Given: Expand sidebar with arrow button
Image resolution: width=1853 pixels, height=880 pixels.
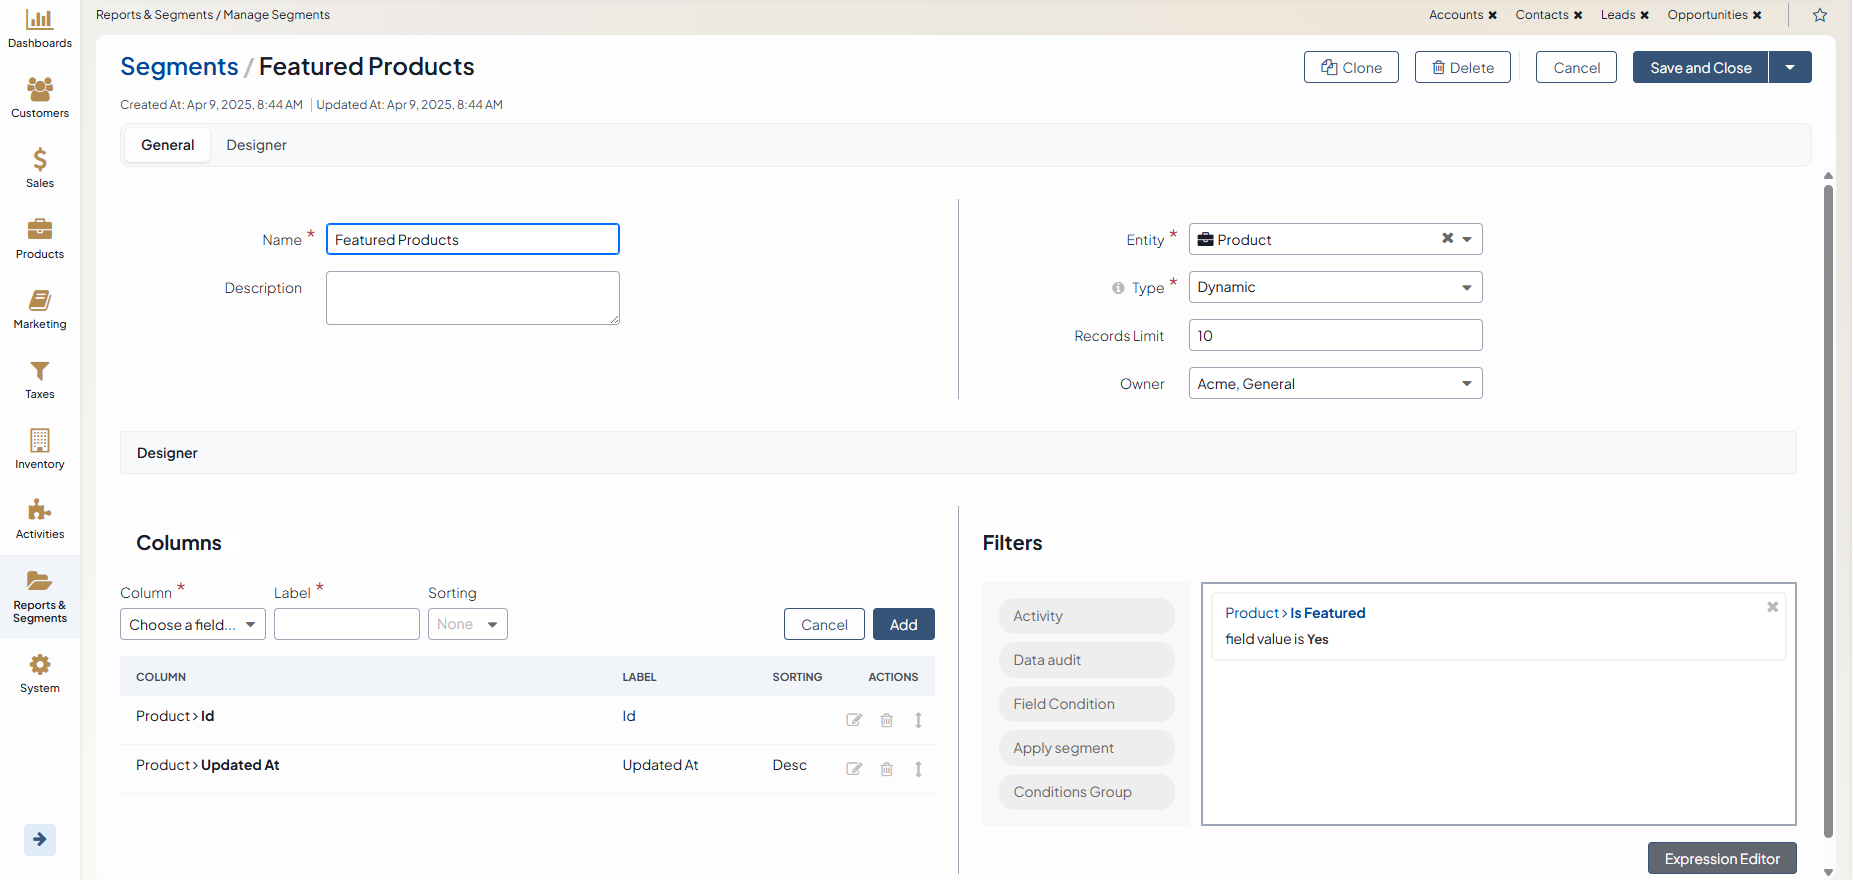Looking at the screenshot, I should coord(40,839).
